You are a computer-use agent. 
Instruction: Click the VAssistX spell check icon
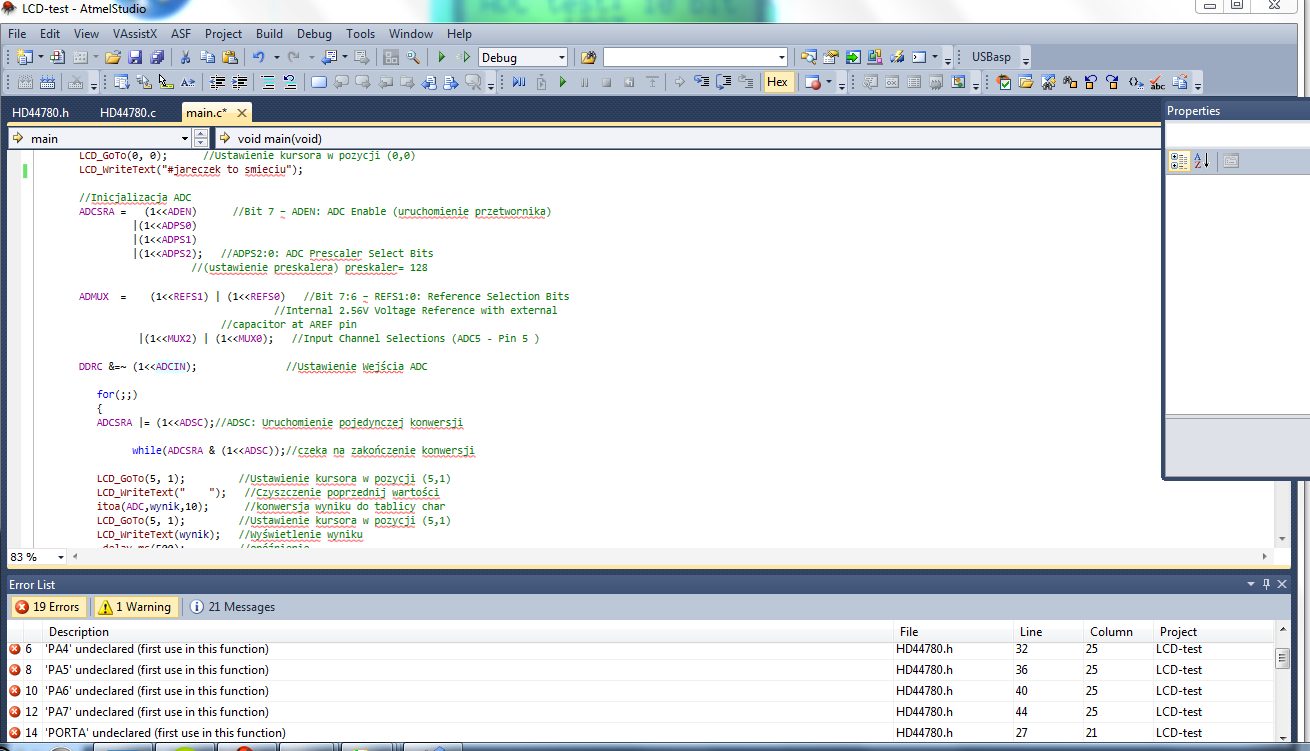[x=1157, y=82]
